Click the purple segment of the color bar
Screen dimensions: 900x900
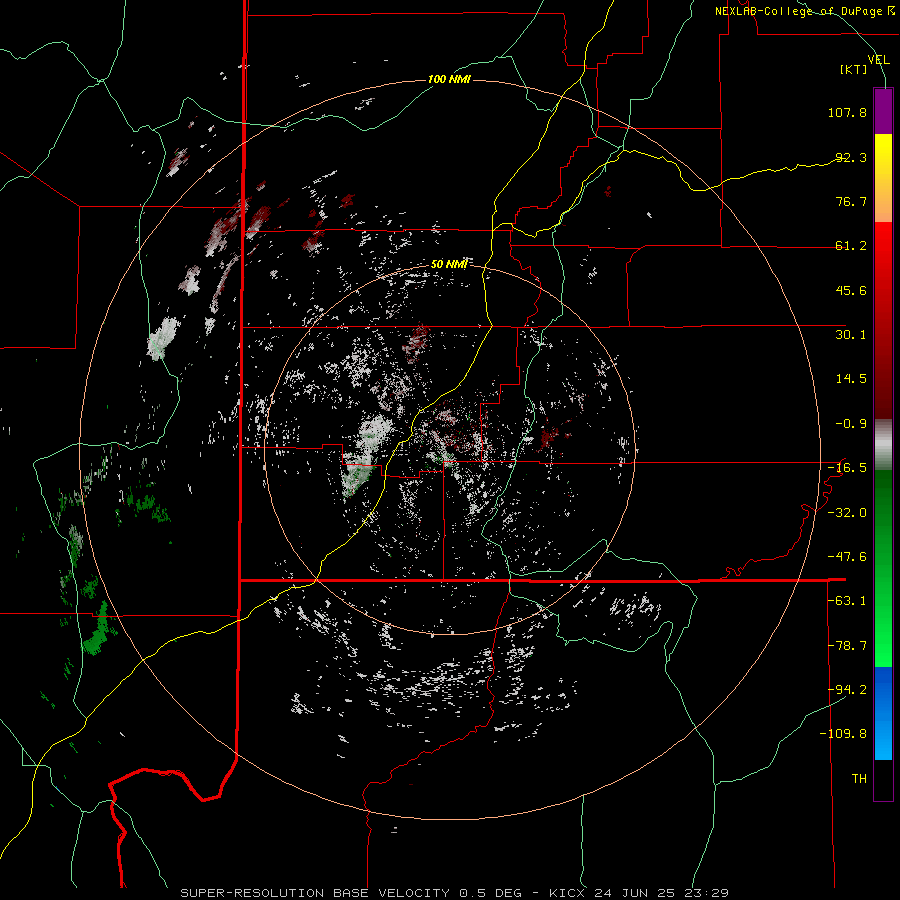click(883, 111)
